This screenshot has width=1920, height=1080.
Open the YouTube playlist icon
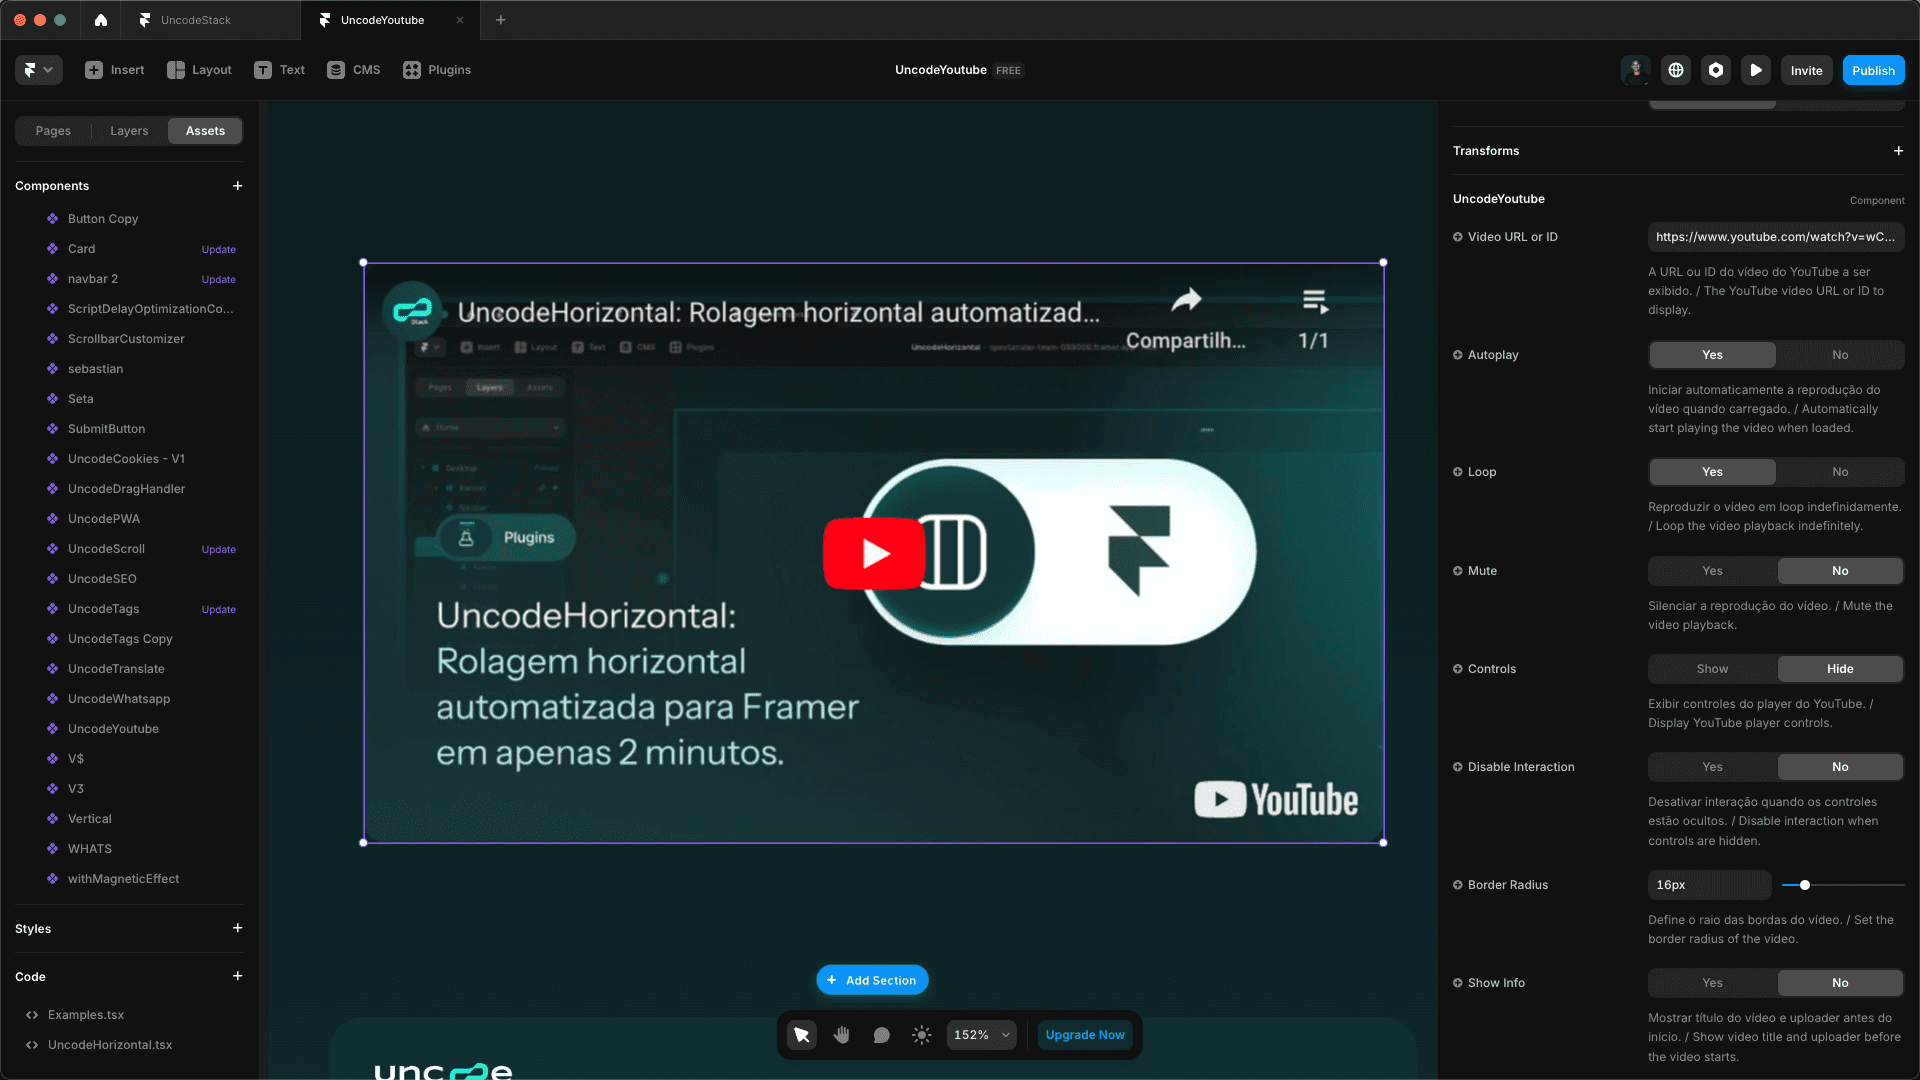pyautogui.click(x=1315, y=301)
